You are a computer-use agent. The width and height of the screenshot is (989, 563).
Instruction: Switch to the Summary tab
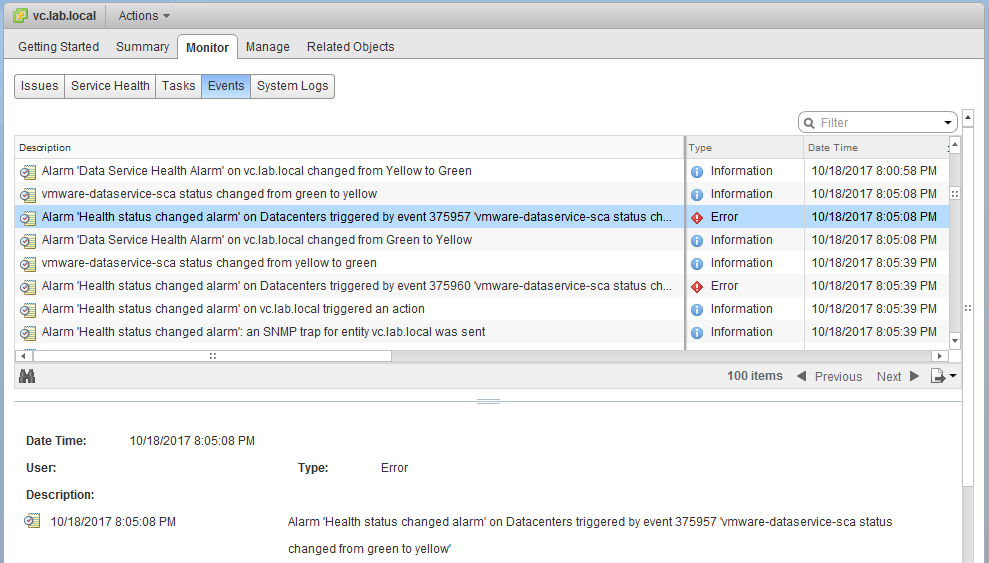[142, 47]
